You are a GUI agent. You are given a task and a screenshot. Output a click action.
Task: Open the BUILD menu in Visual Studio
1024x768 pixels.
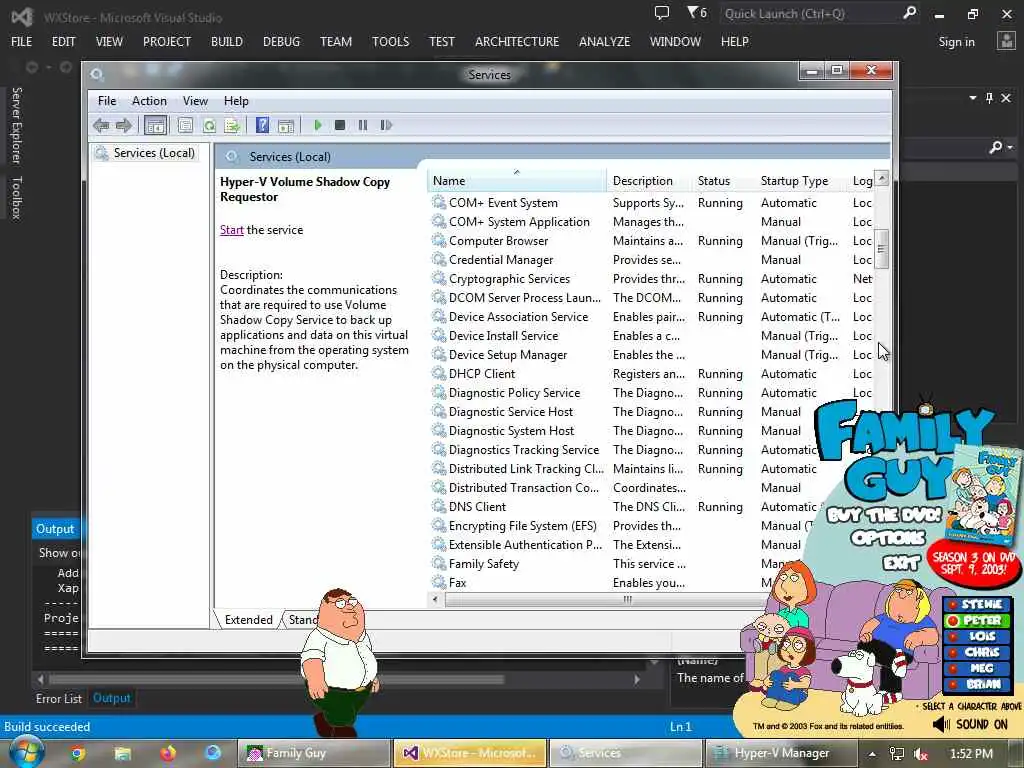[227, 42]
